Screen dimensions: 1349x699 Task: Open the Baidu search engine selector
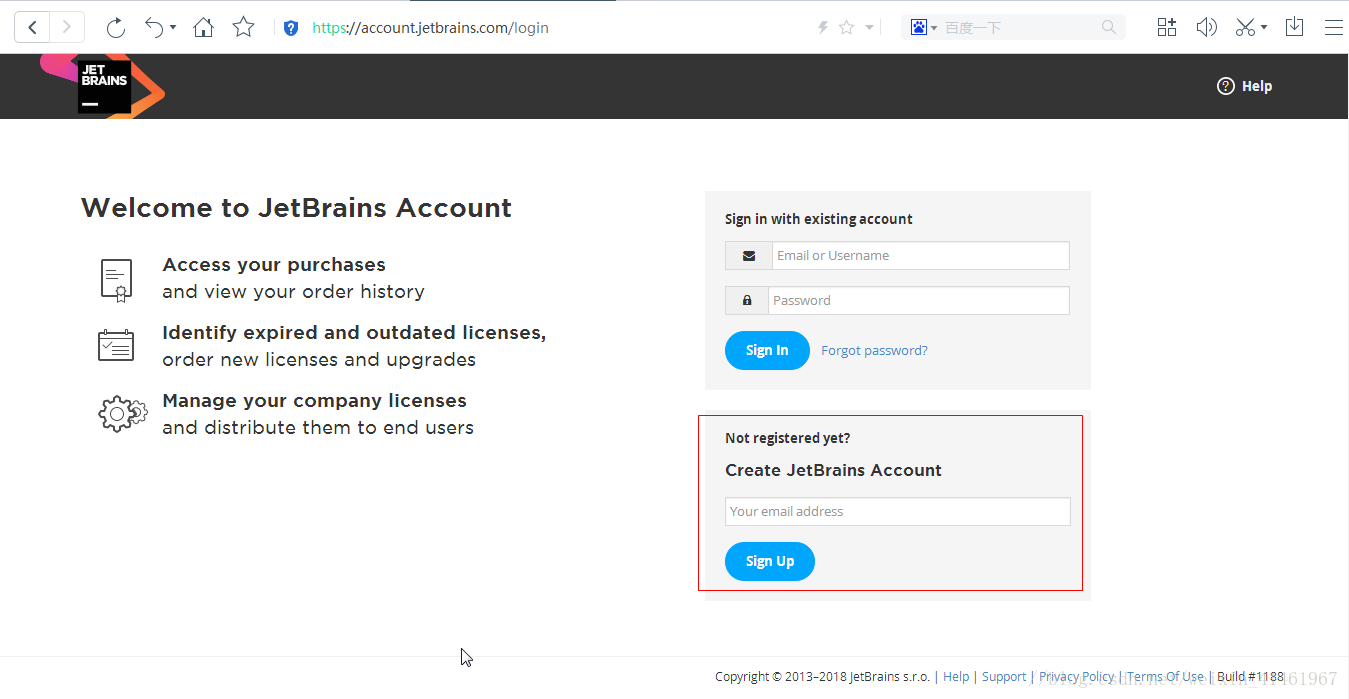tap(922, 28)
